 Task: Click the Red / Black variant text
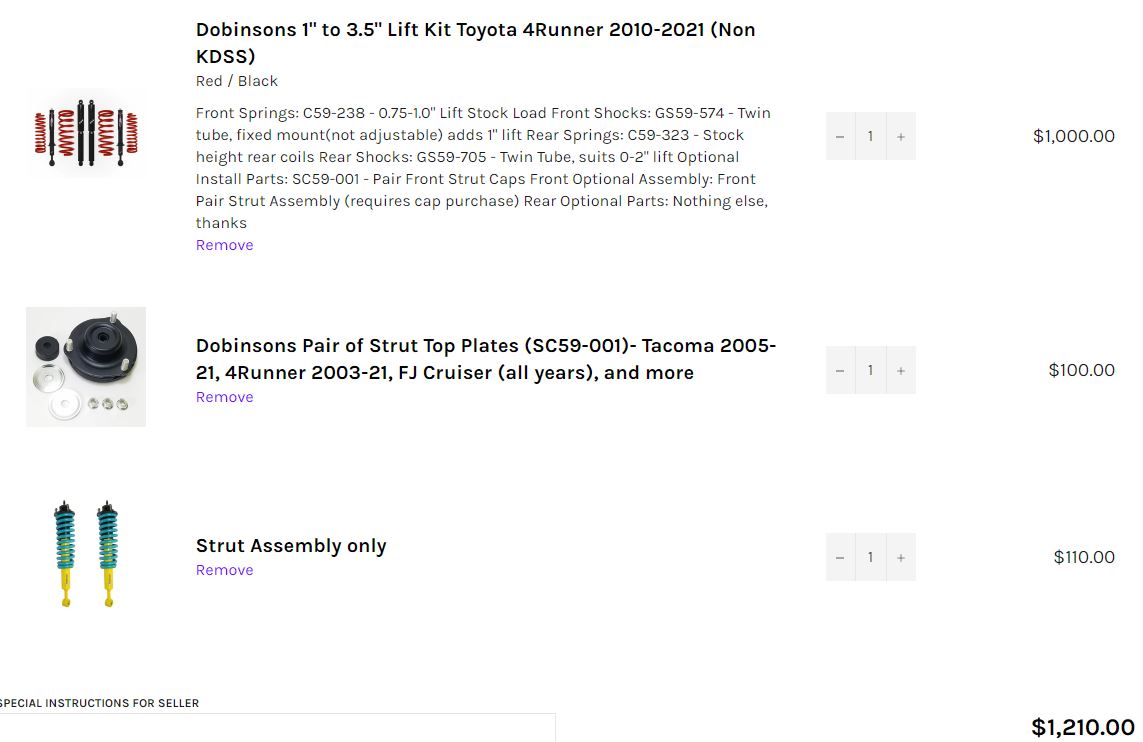pos(236,81)
